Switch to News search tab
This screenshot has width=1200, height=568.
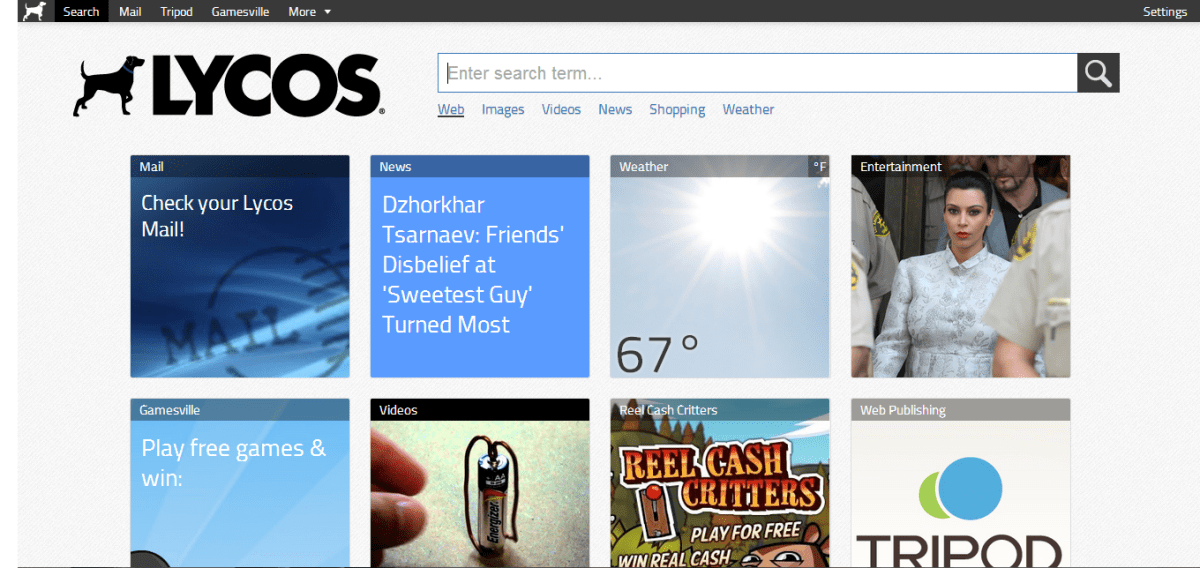click(615, 110)
